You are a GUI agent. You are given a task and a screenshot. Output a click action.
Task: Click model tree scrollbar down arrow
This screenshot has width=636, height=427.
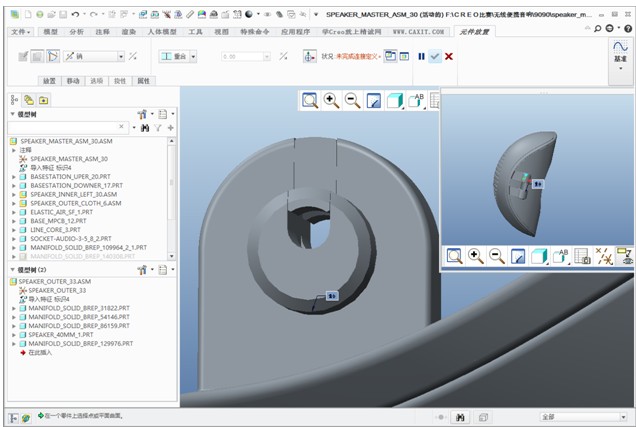172,256
